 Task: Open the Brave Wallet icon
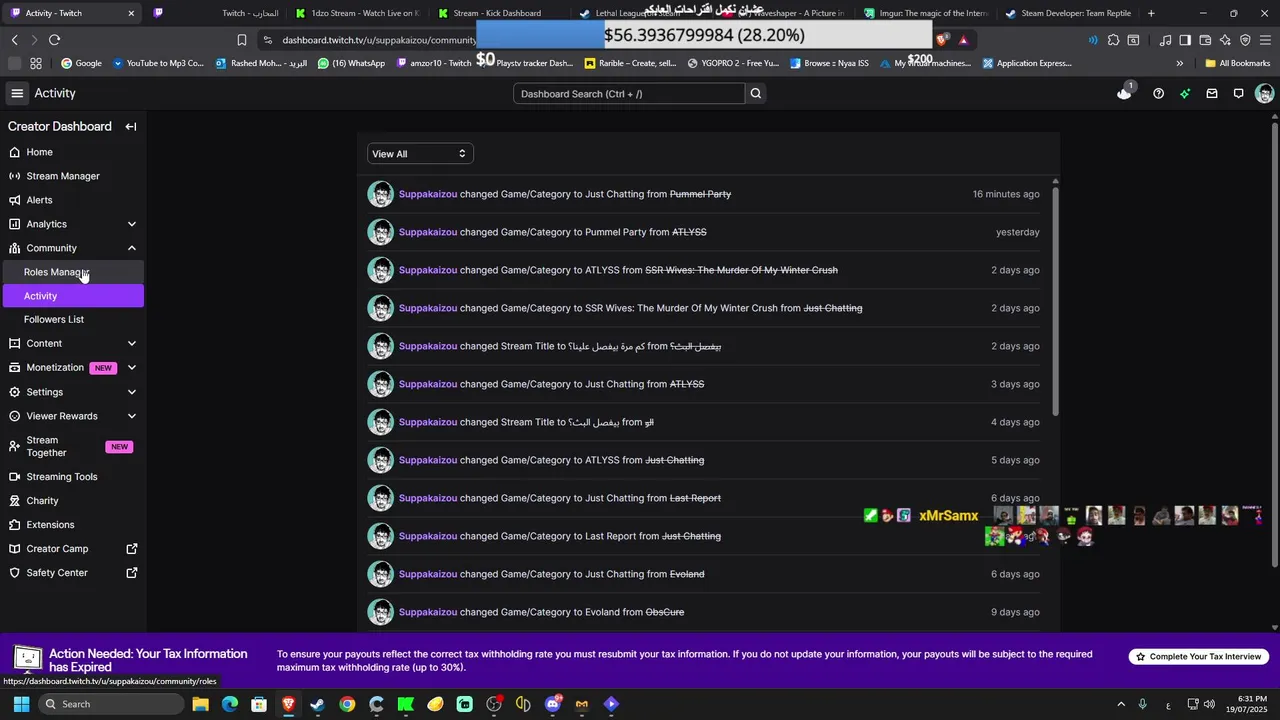coord(1205,40)
